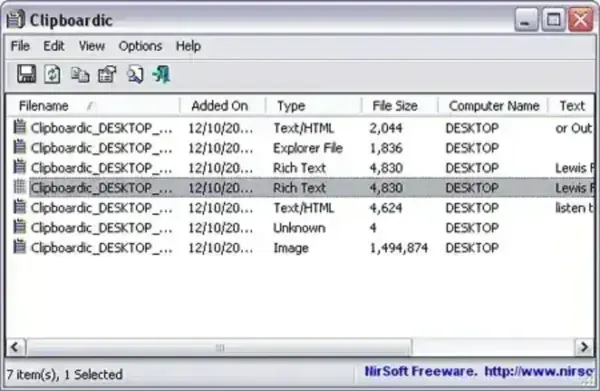The height and width of the screenshot is (391, 600).
Task: Open the Options menu
Action: point(140,46)
